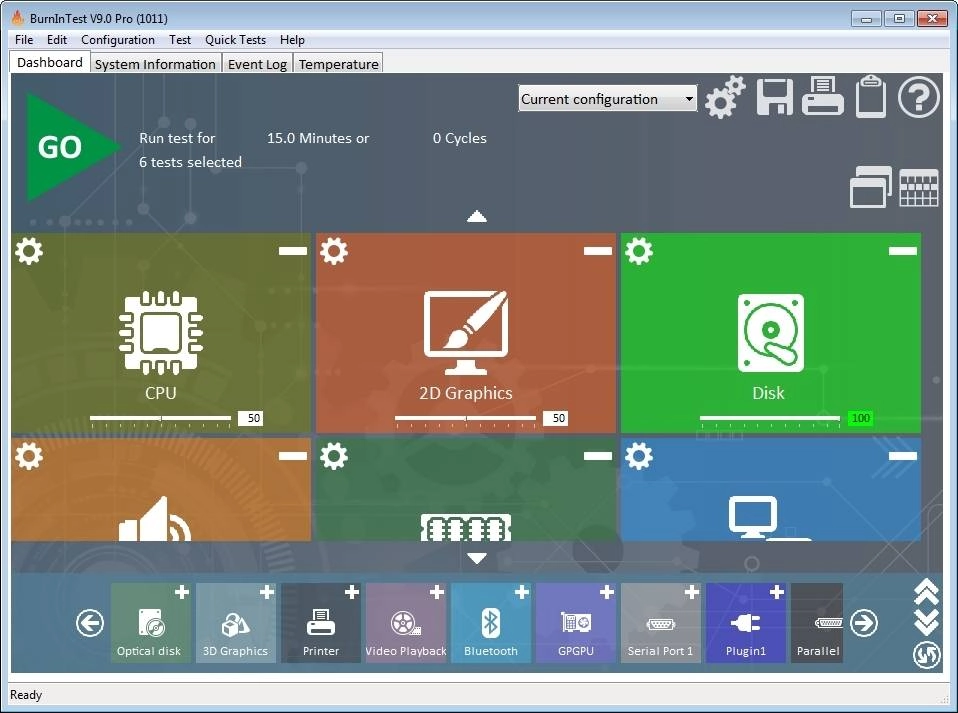This screenshot has height=713, width=958.
Task: Click double up chevron at bottom right
Action: coord(926,592)
